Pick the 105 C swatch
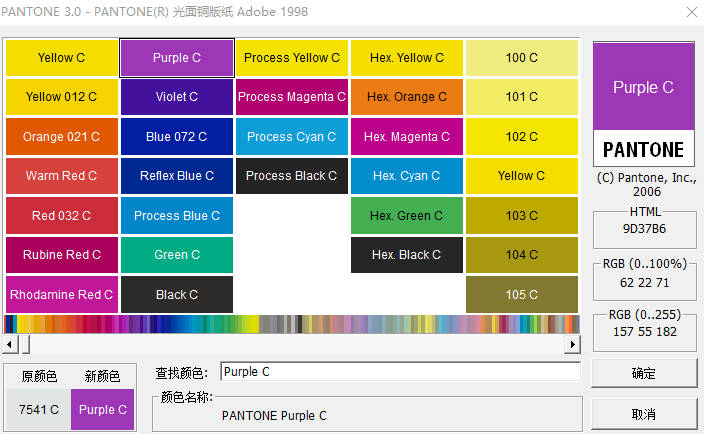This screenshot has height=434, width=704. tap(522, 294)
